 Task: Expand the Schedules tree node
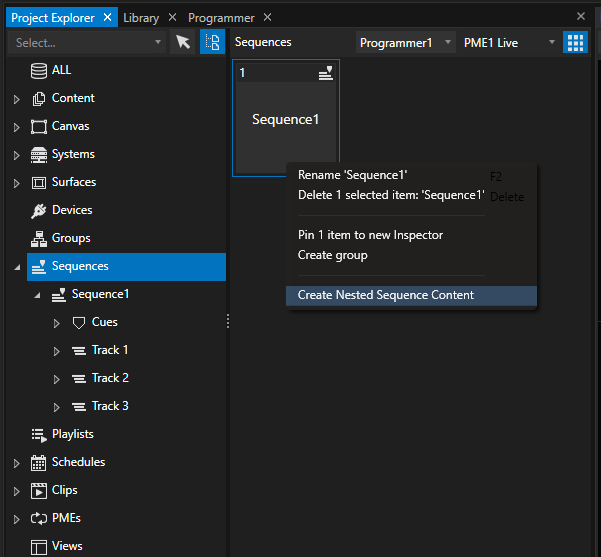(x=16, y=463)
